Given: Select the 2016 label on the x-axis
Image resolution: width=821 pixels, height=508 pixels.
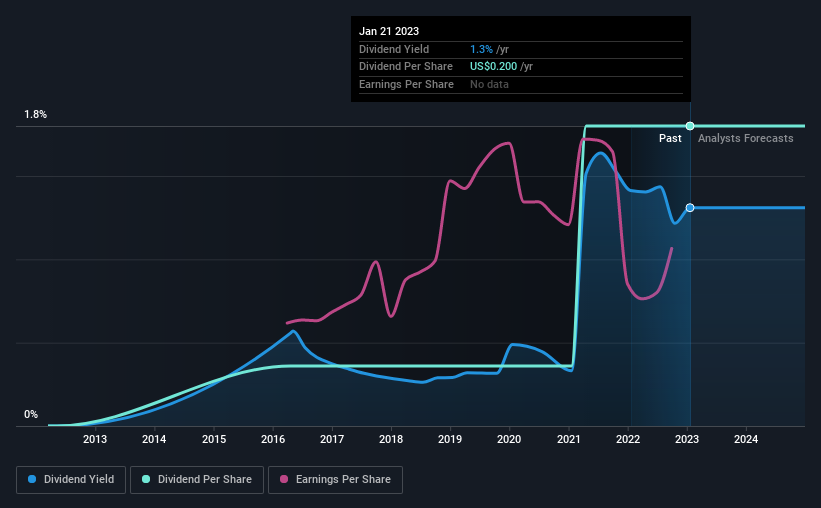Looking at the screenshot, I should click(x=273, y=439).
